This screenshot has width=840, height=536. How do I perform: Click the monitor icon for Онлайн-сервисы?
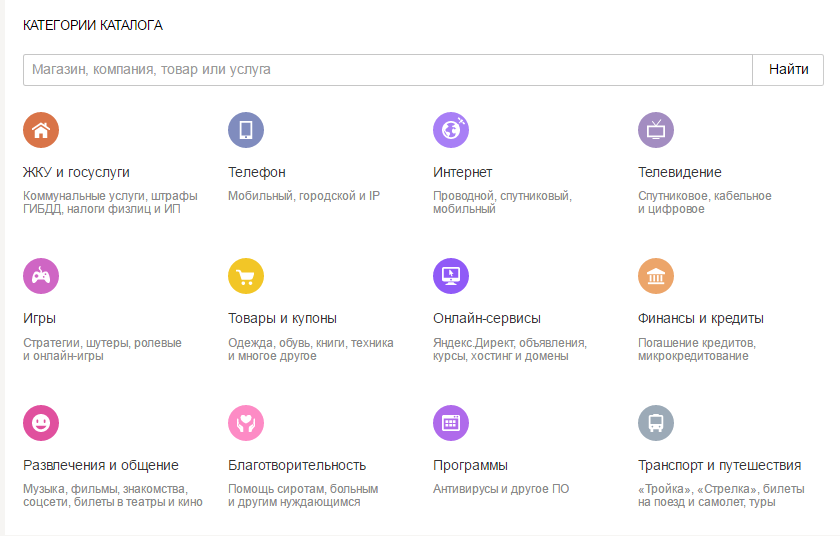[x=451, y=276]
